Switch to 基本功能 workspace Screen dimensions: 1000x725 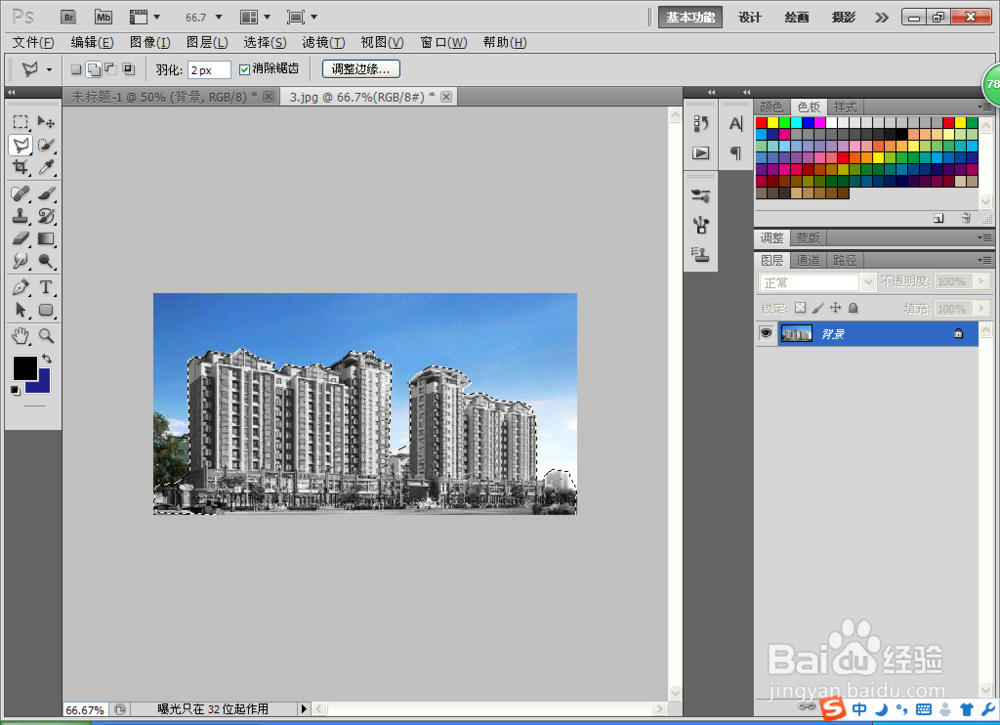[691, 17]
